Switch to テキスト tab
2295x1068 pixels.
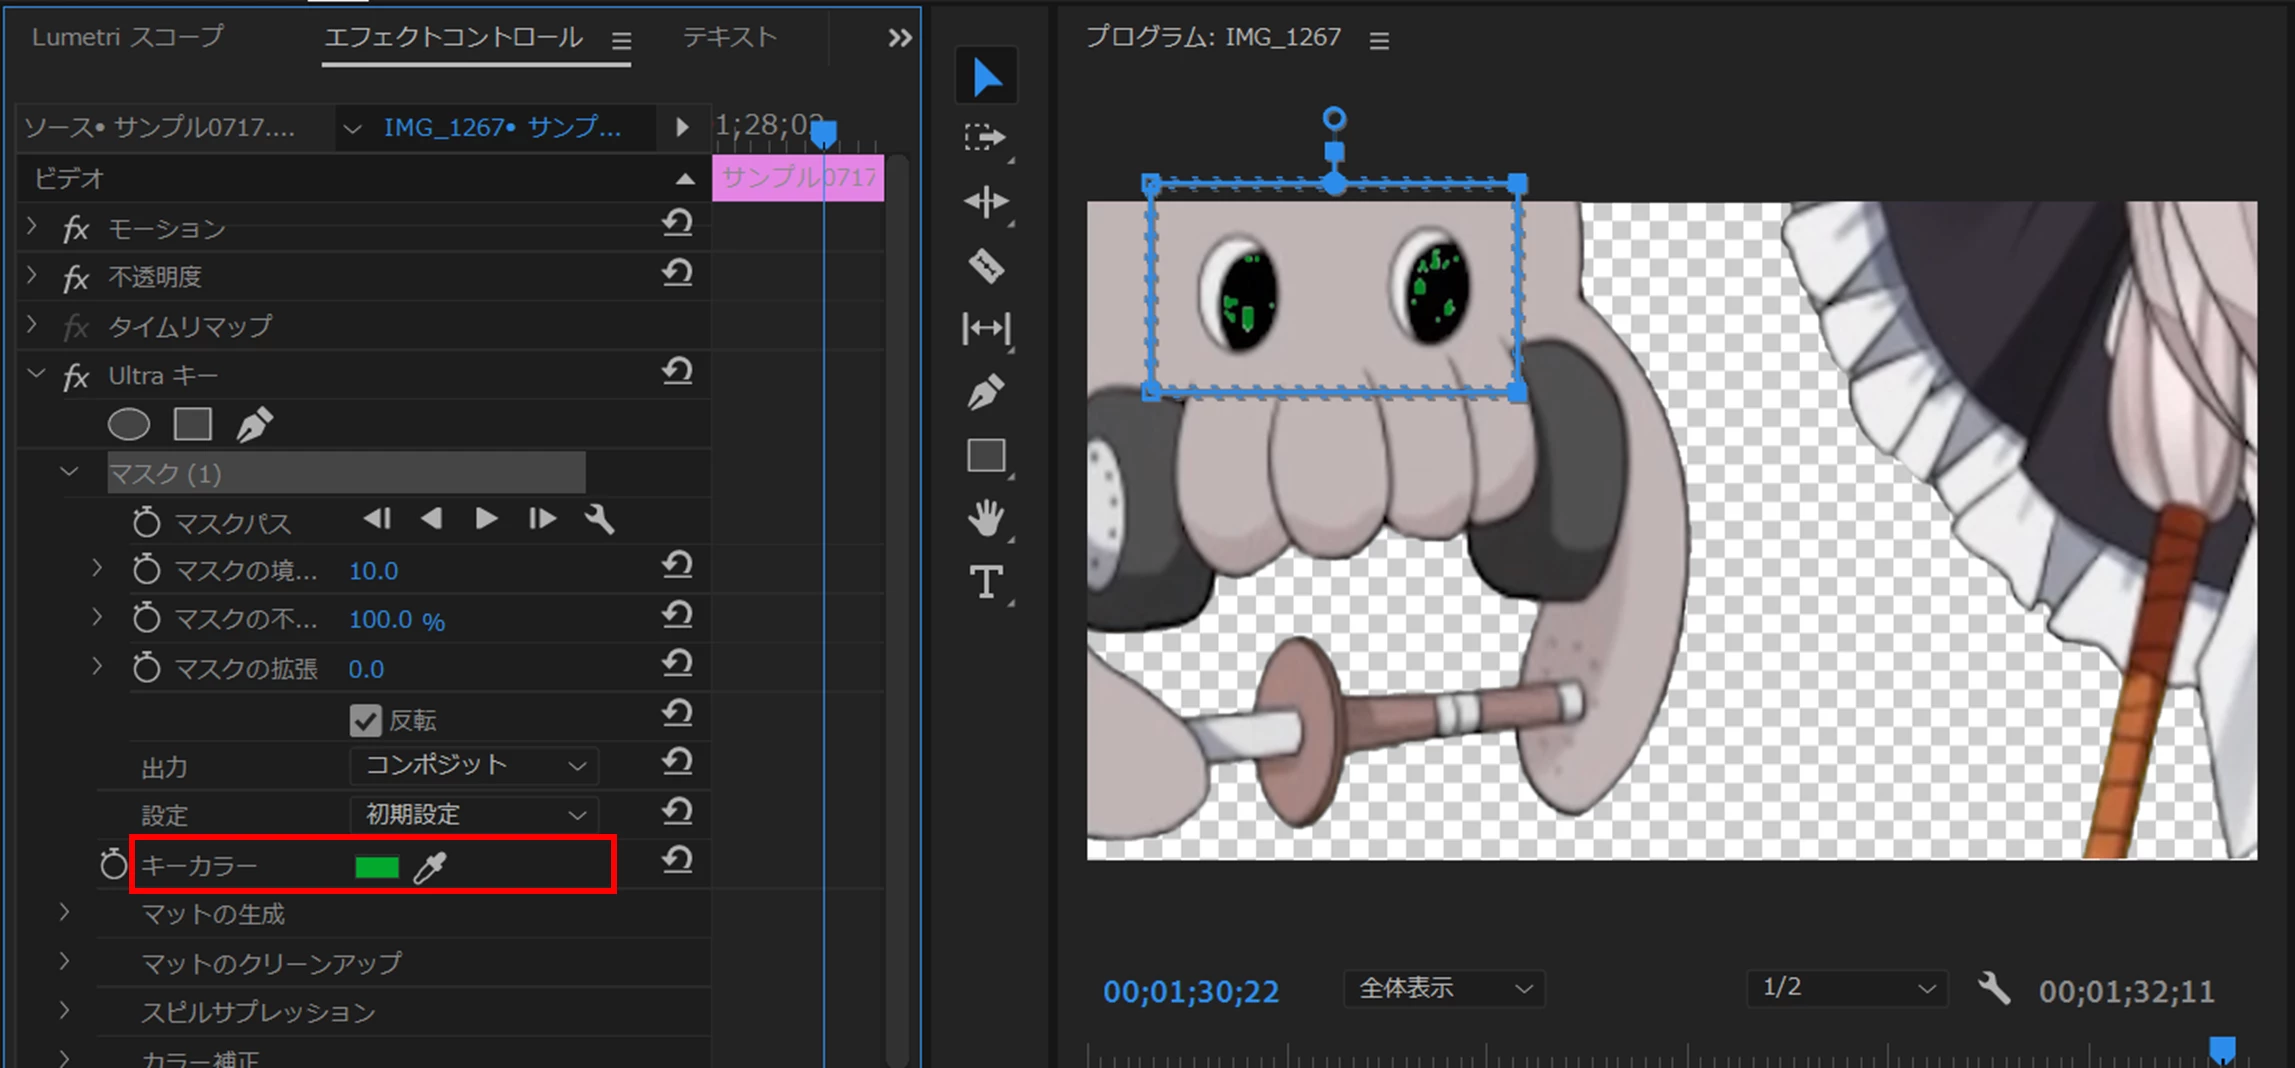pyautogui.click(x=729, y=38)
